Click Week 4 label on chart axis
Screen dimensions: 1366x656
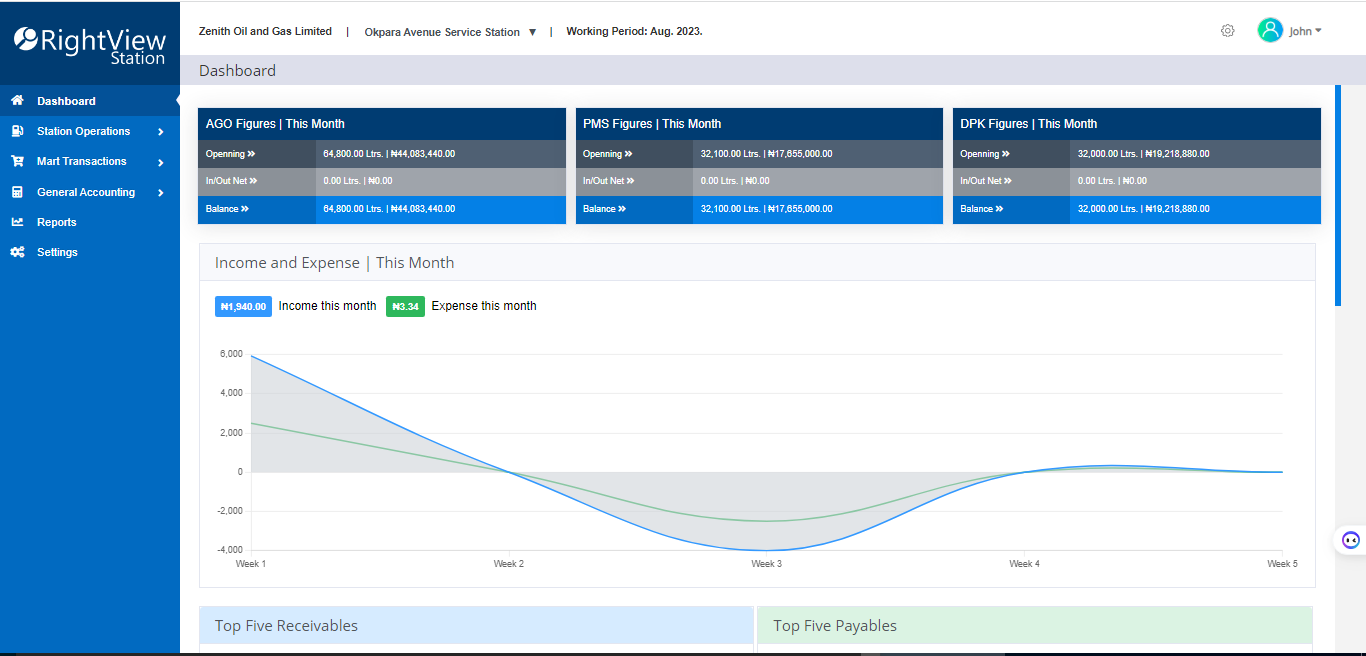click(x=1024, y=564)
